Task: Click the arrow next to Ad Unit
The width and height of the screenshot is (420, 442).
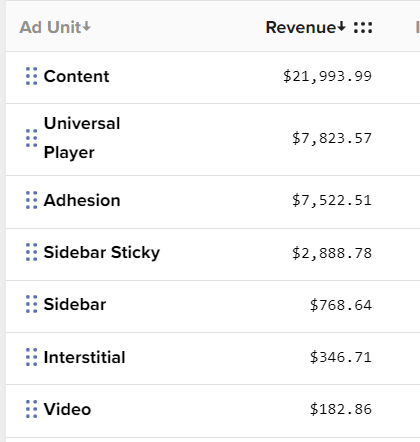Action: coord(86,27)
